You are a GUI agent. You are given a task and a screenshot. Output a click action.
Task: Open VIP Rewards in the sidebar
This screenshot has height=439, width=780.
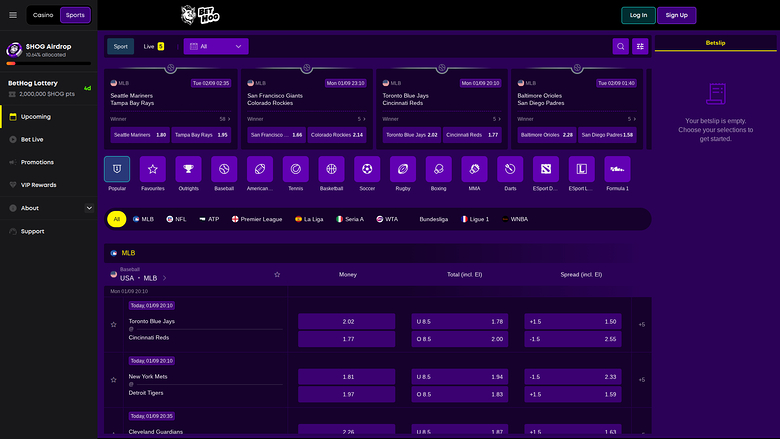coord(49,185)
